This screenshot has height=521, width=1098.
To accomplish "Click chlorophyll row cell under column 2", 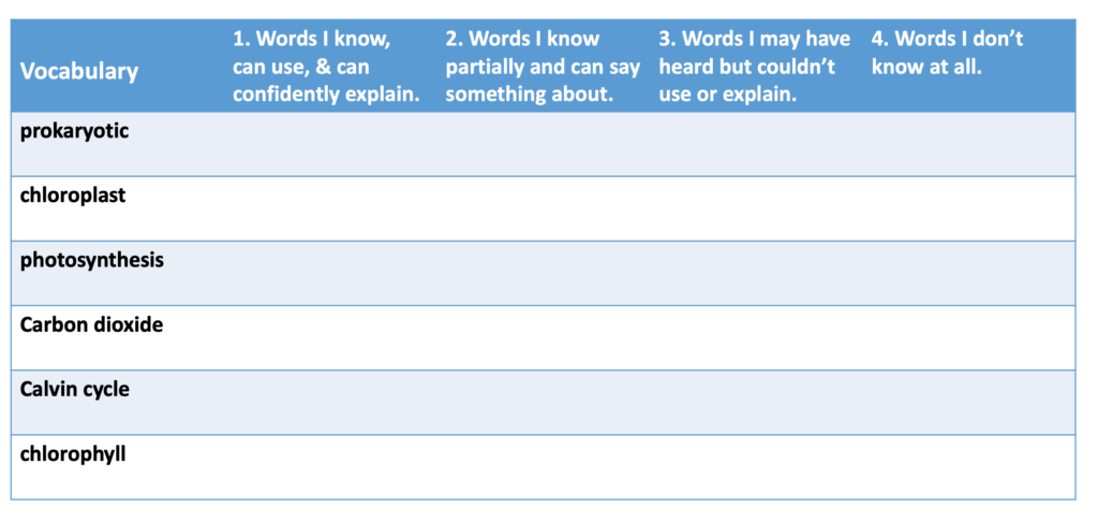I will click(x=547, y=467).
